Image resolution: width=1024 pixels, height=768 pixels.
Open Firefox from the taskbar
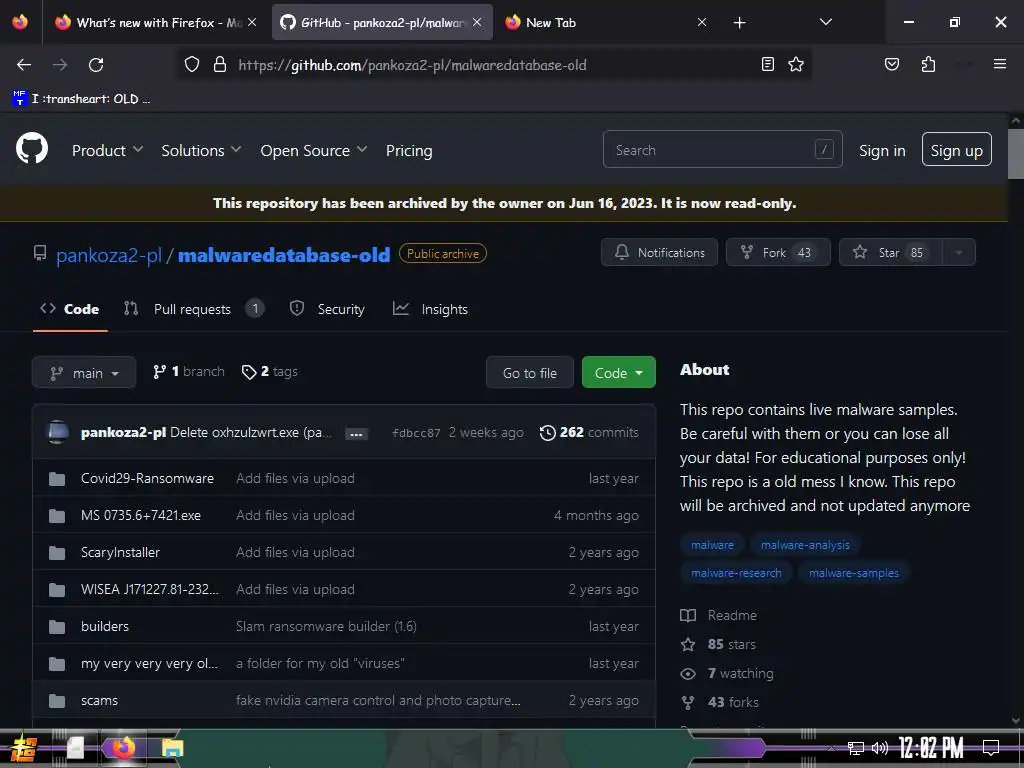123,747
